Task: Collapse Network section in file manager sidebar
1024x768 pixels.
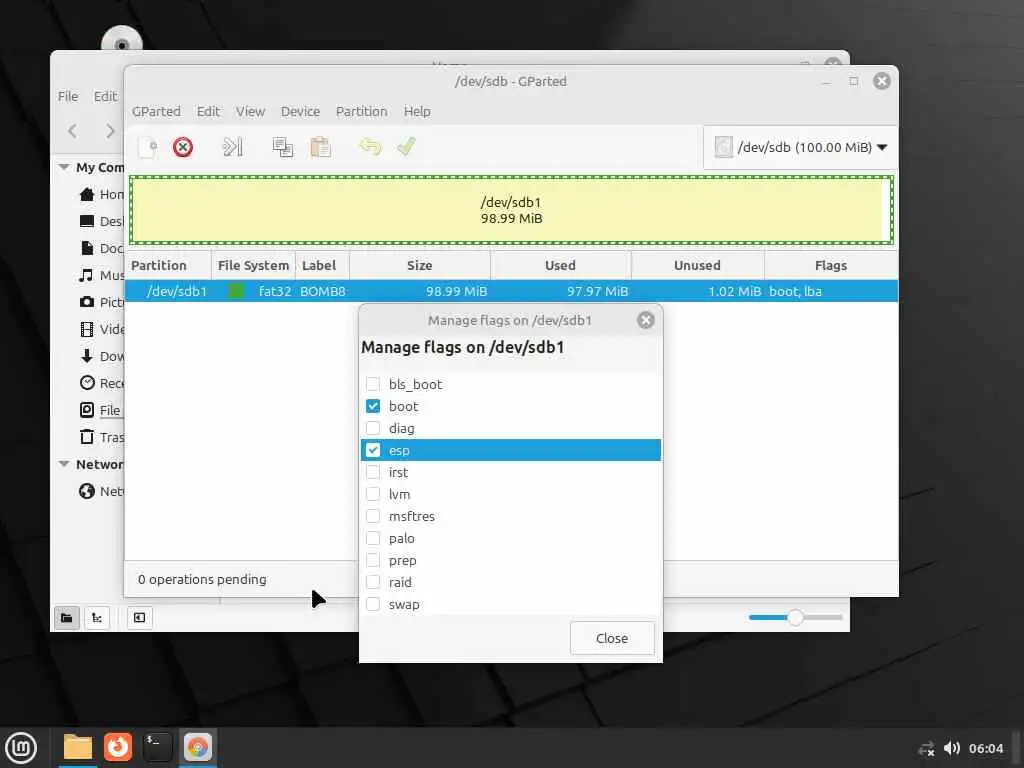Action: pos(64,464)
